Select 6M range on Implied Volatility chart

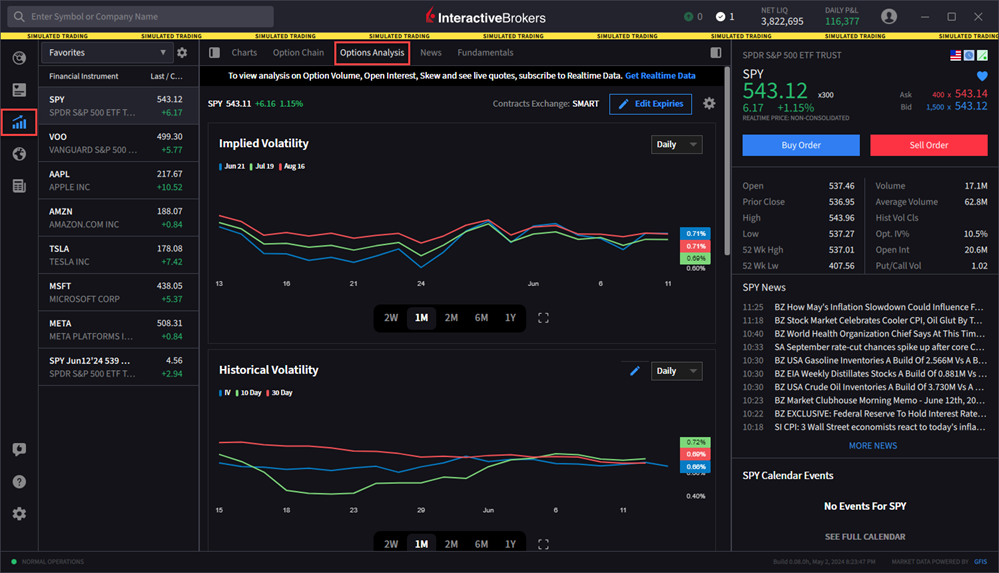tap(481, 318)
